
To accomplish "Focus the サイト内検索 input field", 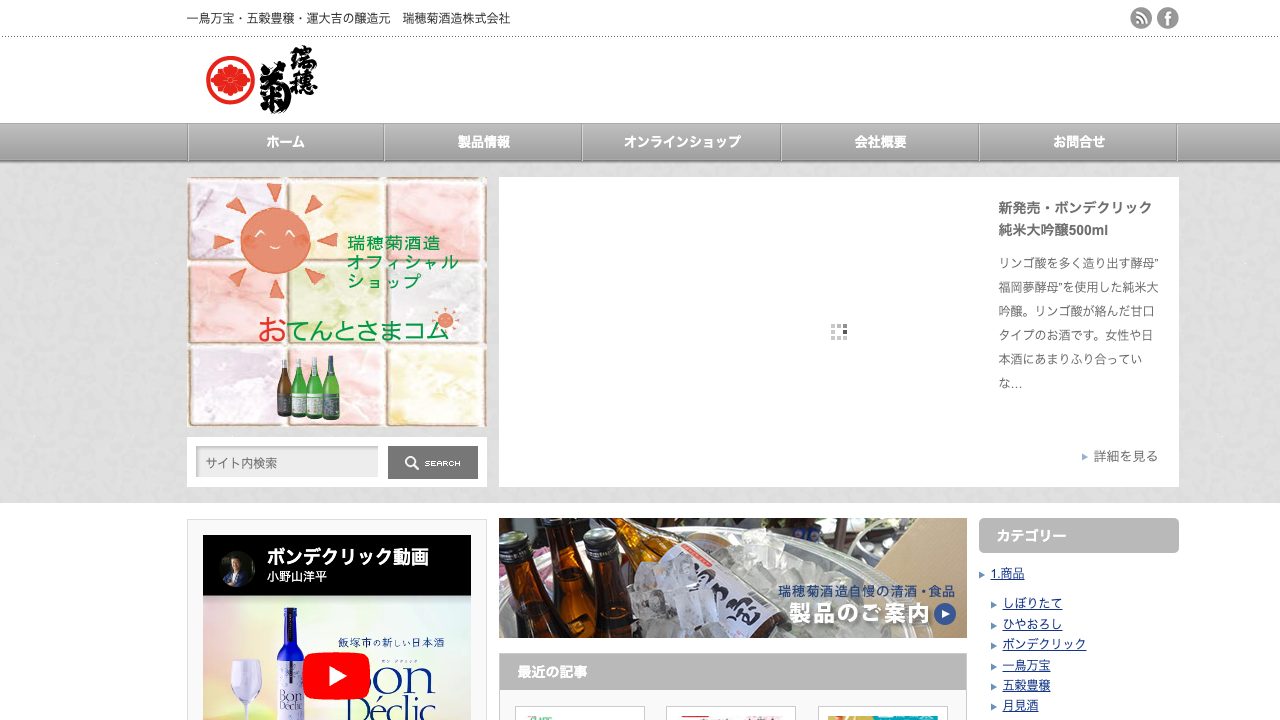I will click(287, 463).
